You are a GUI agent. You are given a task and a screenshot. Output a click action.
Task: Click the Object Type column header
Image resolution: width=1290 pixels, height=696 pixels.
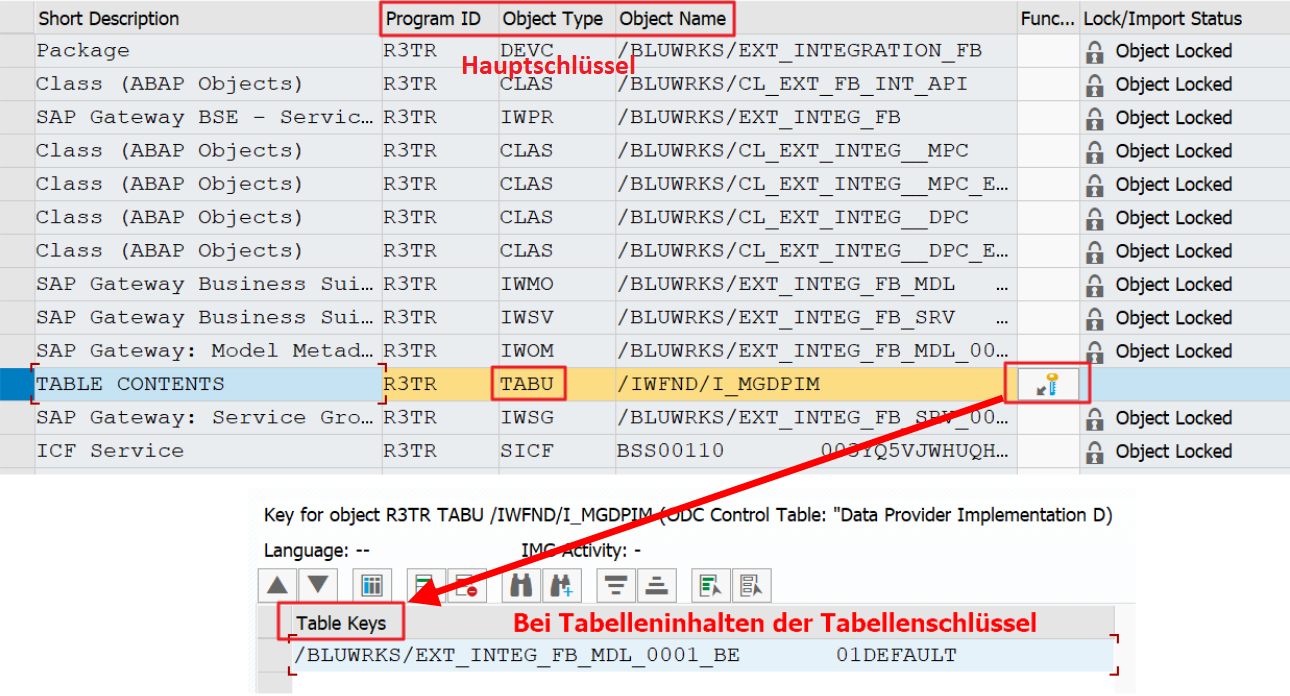552,18
